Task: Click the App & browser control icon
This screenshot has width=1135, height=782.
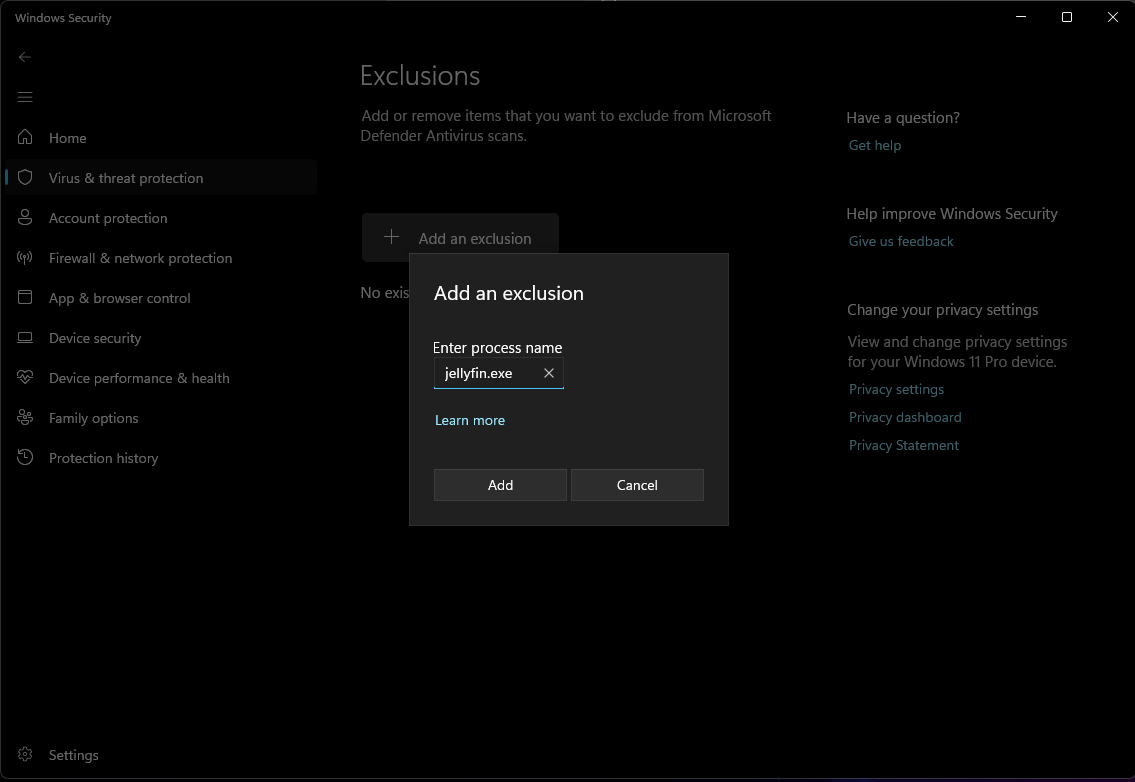Action: (x=26, y=298)
